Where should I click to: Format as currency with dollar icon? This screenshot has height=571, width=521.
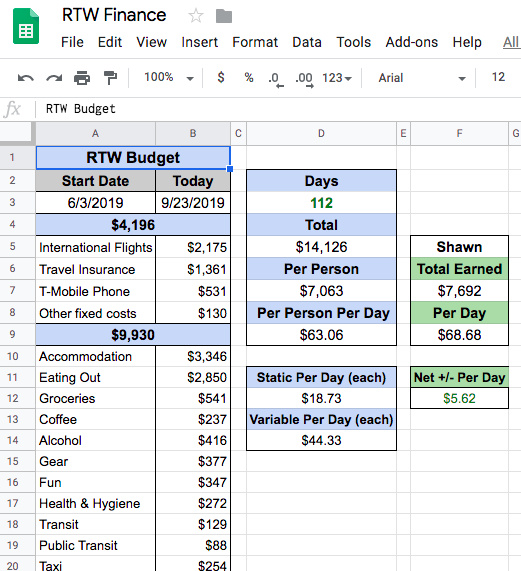point(221,78)
